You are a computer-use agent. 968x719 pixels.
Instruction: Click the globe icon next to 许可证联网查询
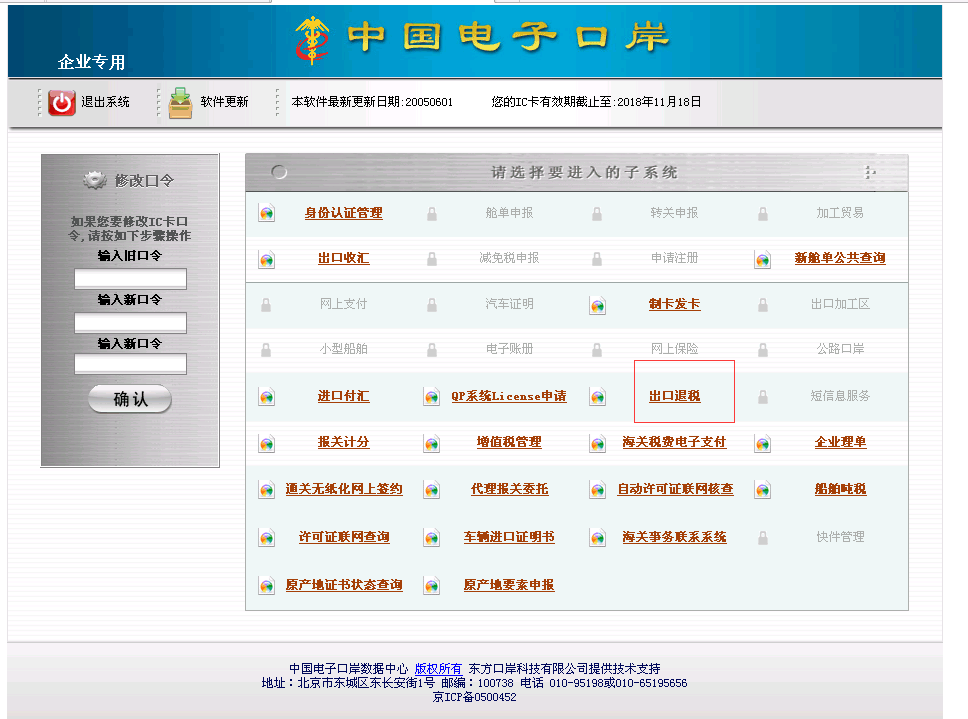(x=267, y=538)
